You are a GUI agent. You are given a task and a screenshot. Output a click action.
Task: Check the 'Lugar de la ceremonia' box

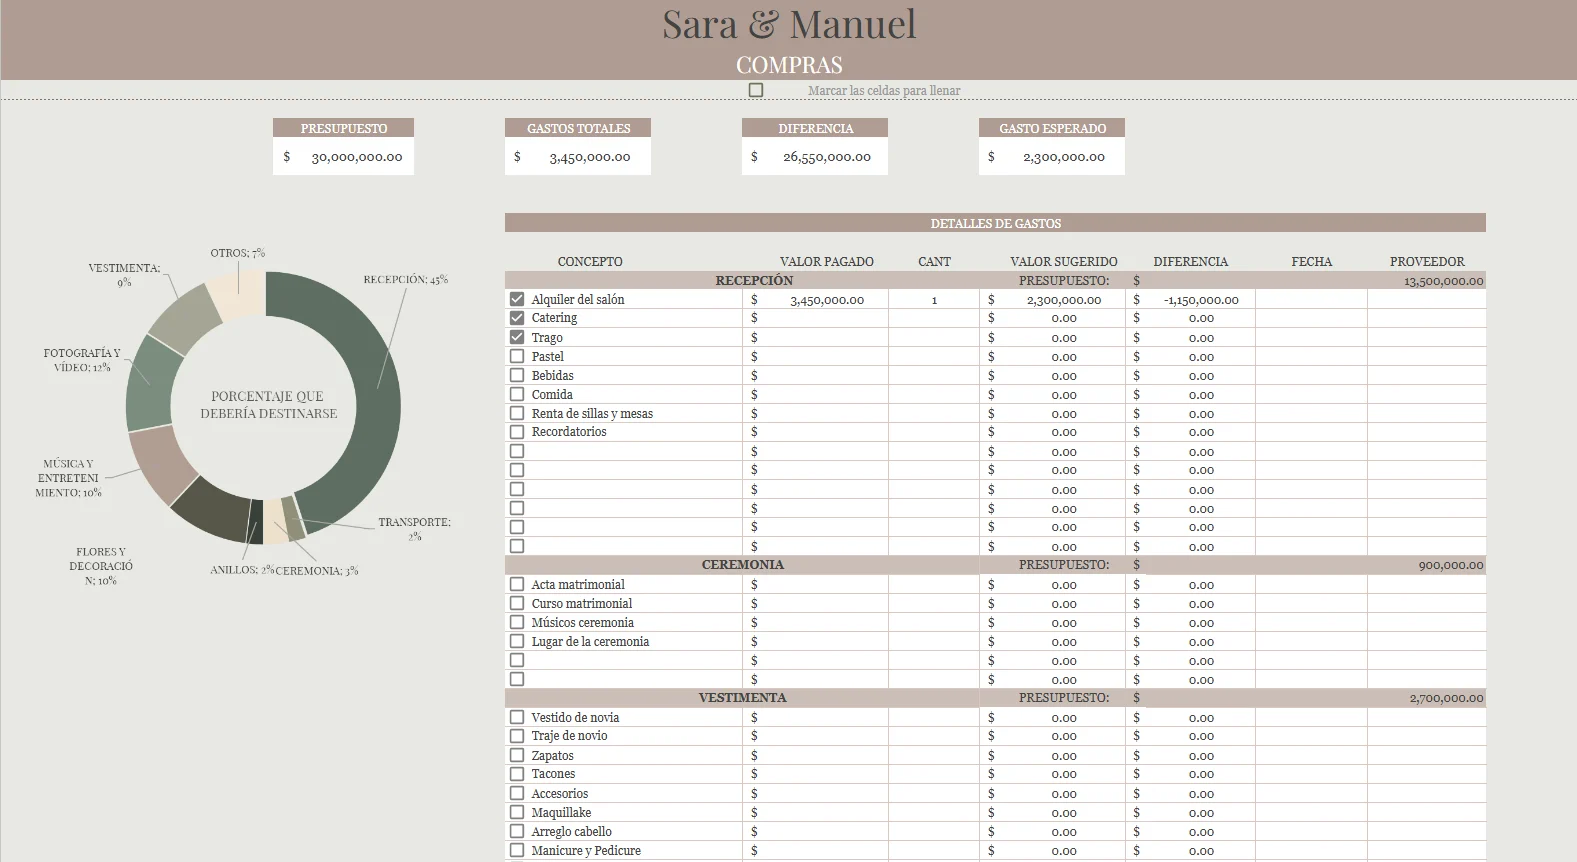(x=517, y=641)
